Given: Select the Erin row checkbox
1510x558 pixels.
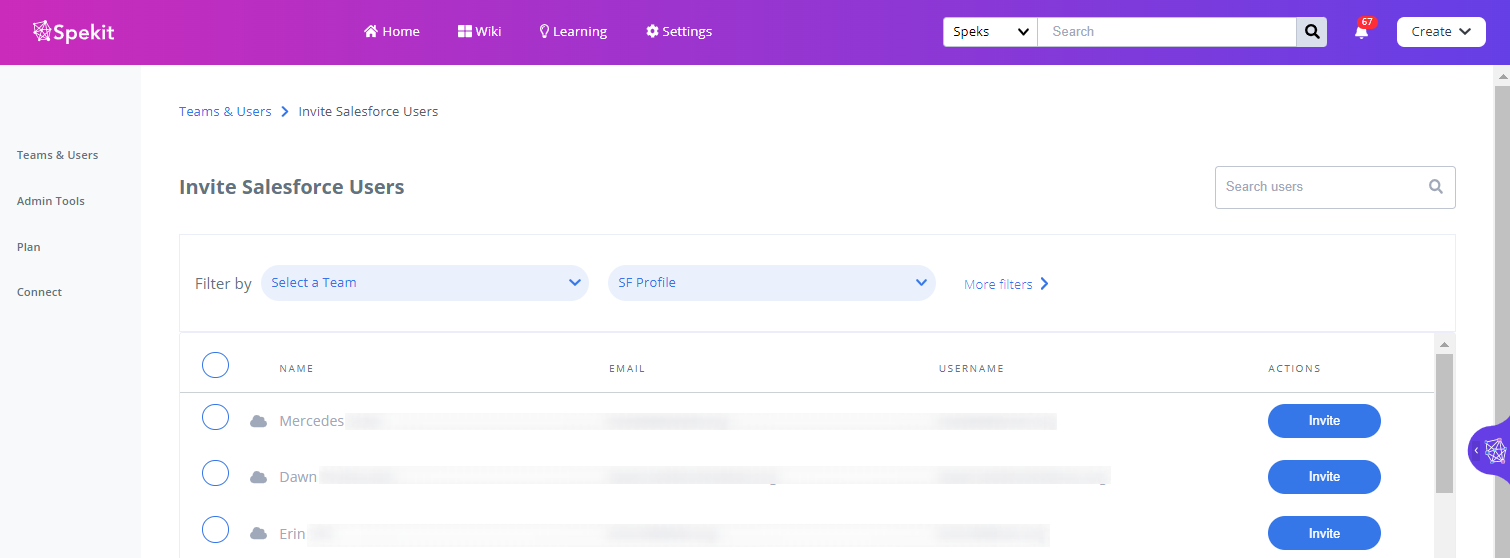Looking at the screenshot, I should tap(215, 529).
